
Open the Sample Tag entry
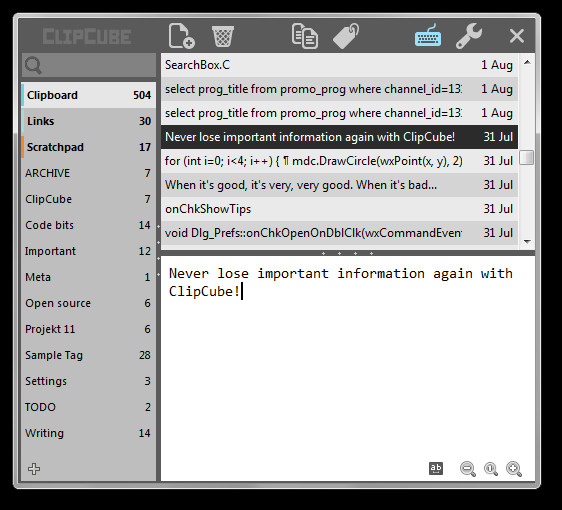coord(89,355)
